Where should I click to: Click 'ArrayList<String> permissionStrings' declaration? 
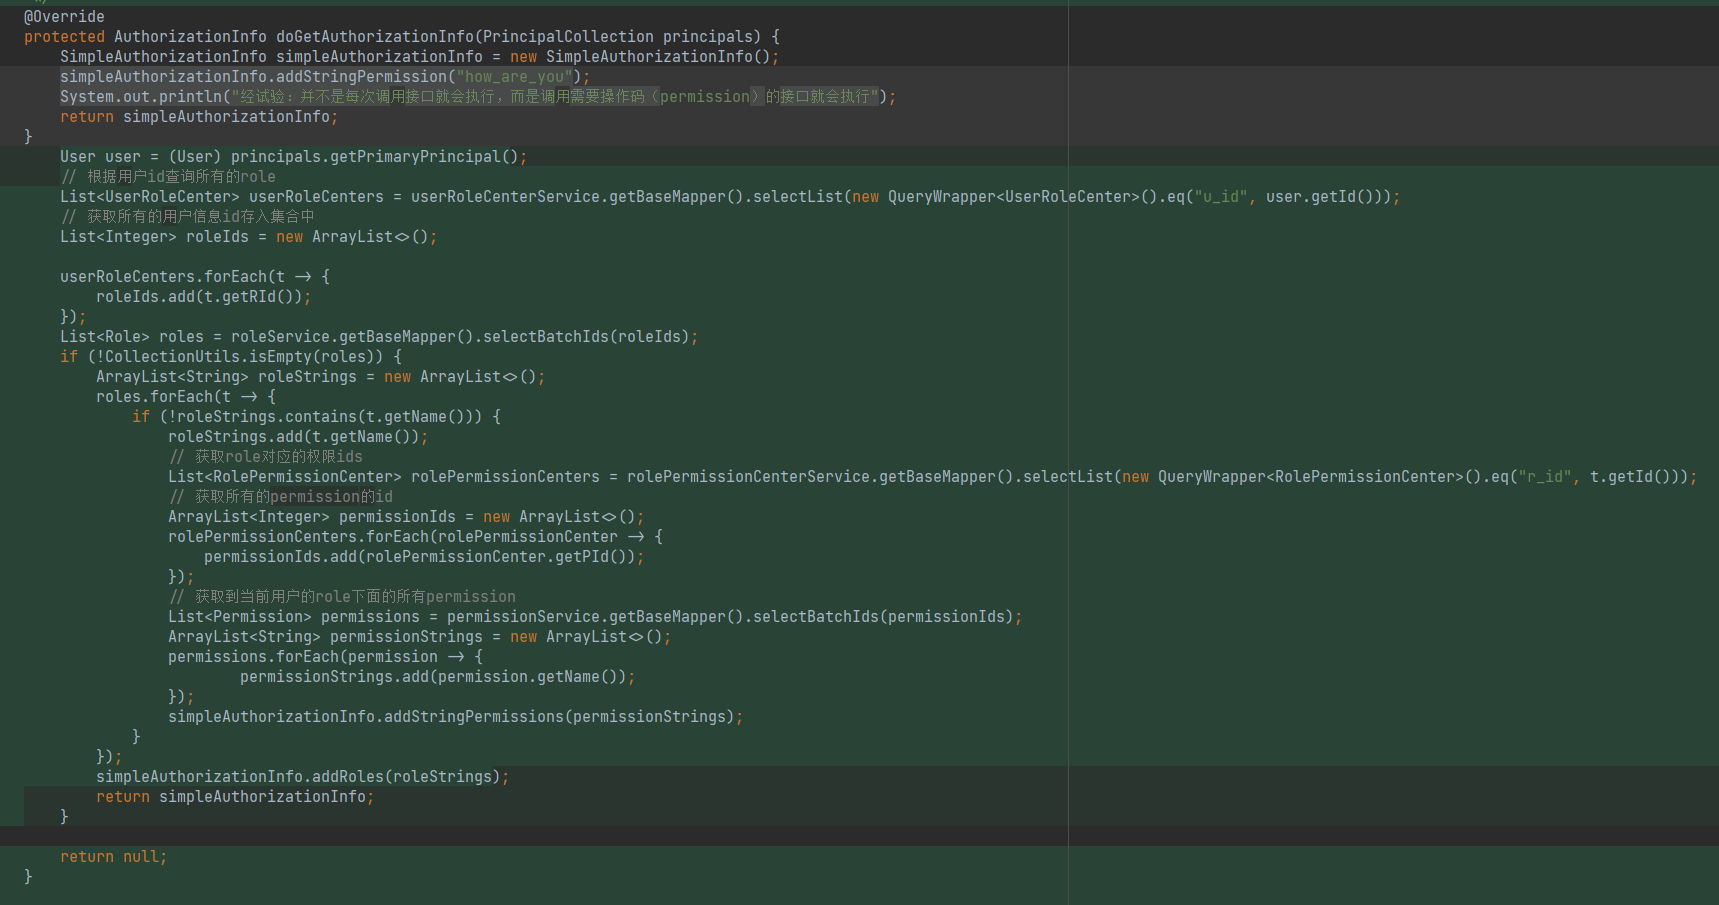pos(325,637)
